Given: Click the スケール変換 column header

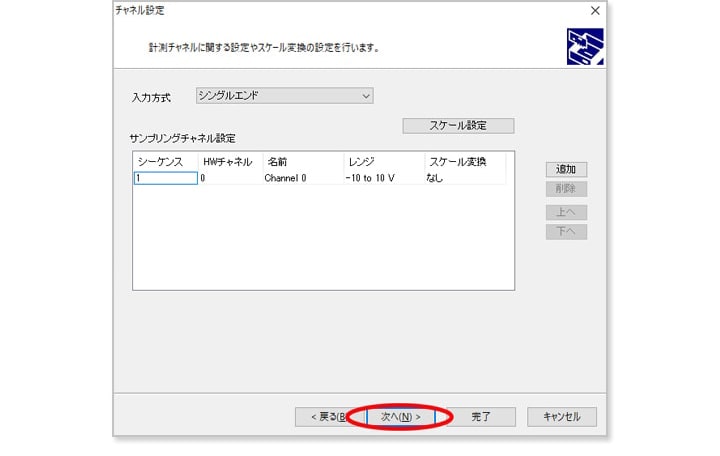Looking at the screenshot, I should coord(462,161).
